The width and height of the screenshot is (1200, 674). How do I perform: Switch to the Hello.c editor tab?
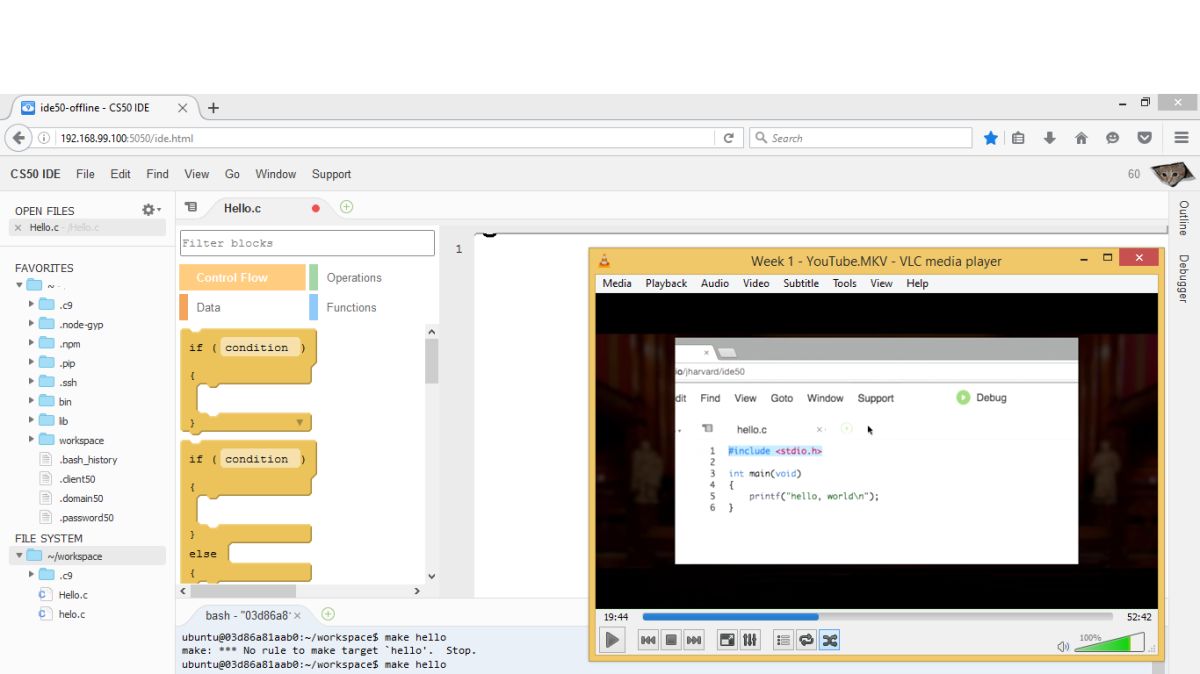(x=242, y=208)
